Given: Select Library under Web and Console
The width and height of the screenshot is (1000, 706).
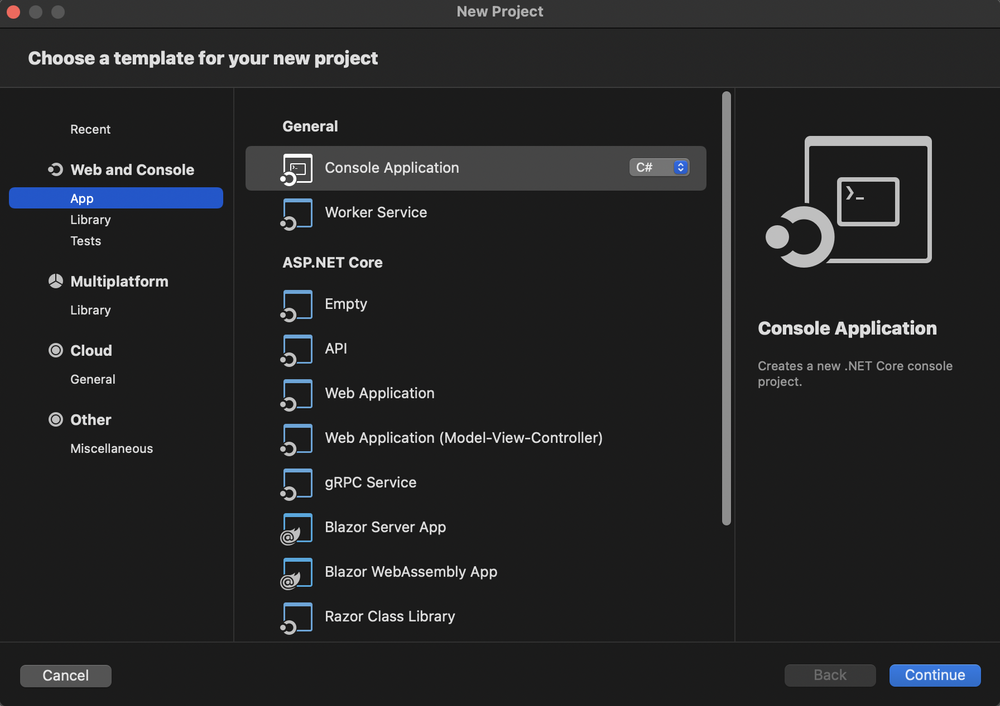Looking at the screenshot, I should 90,220.
